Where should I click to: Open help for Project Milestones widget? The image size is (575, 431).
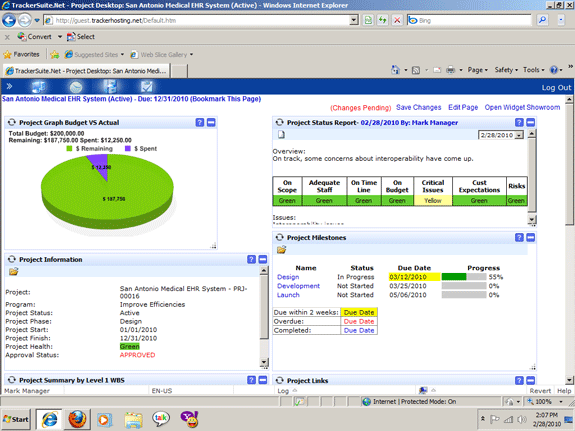click(519, 237)
